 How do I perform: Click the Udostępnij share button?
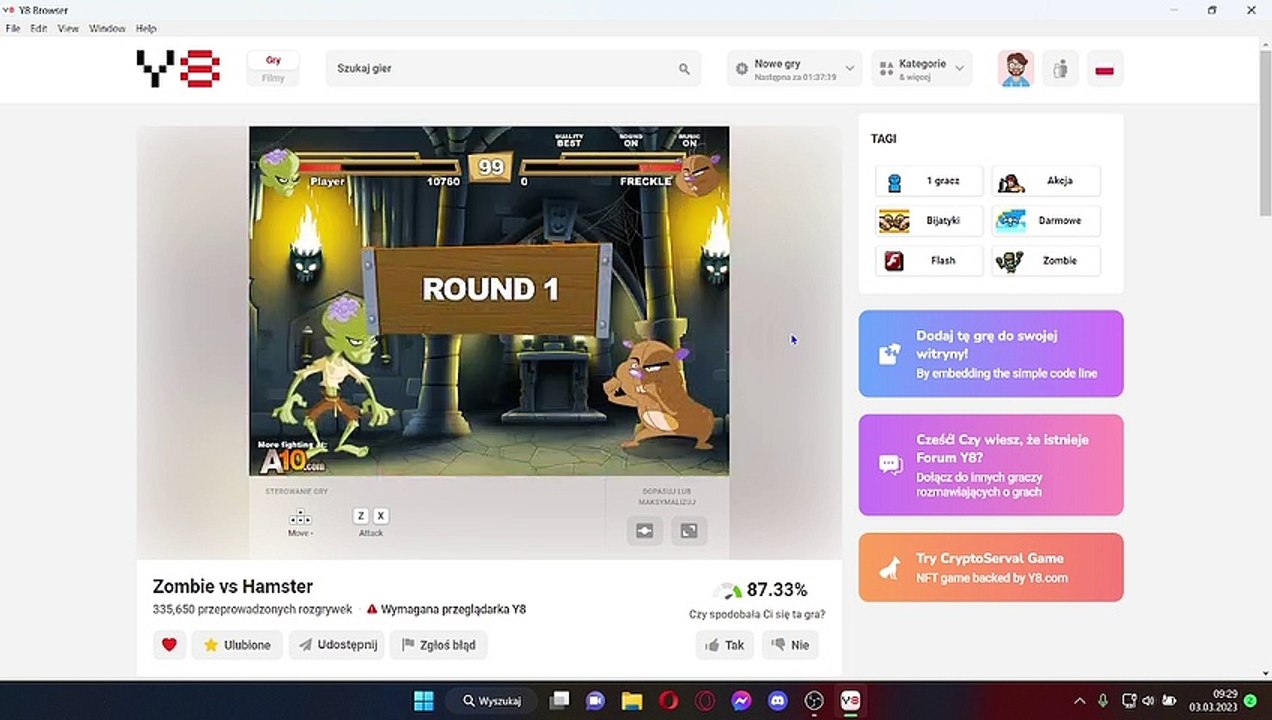click(337, 645)
